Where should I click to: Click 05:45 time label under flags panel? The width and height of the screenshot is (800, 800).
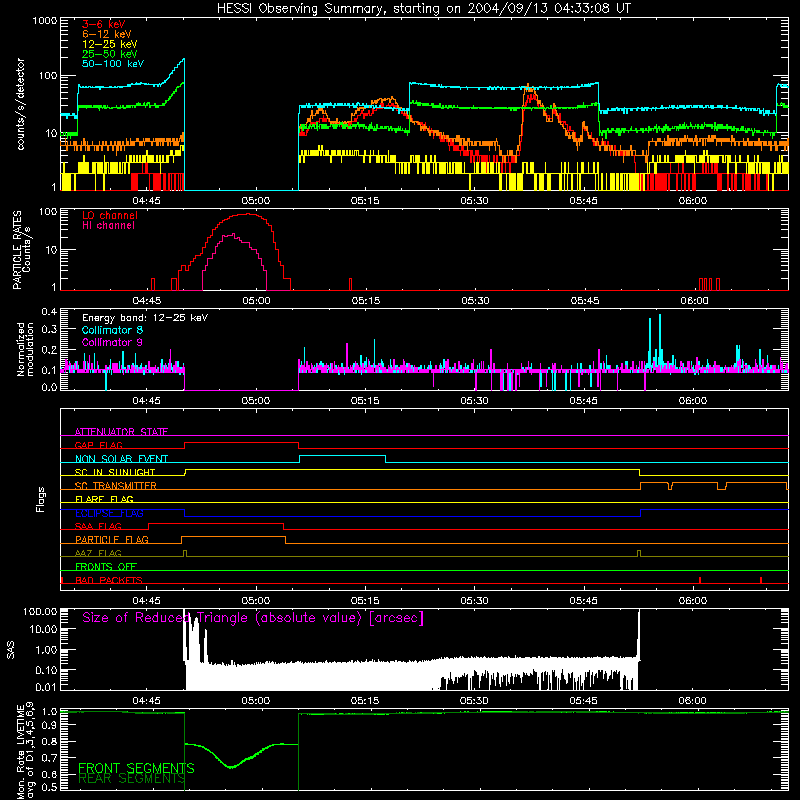click(583, 601)
